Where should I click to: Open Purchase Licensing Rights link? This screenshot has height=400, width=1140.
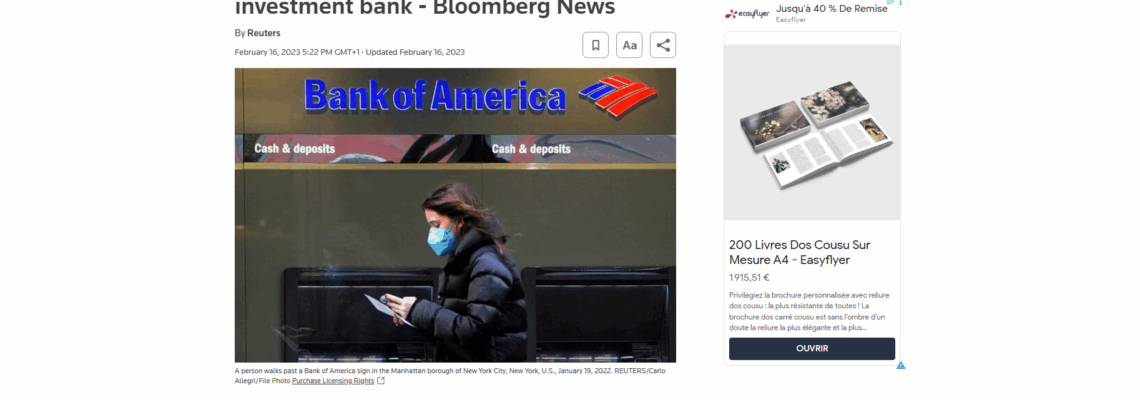333,380
